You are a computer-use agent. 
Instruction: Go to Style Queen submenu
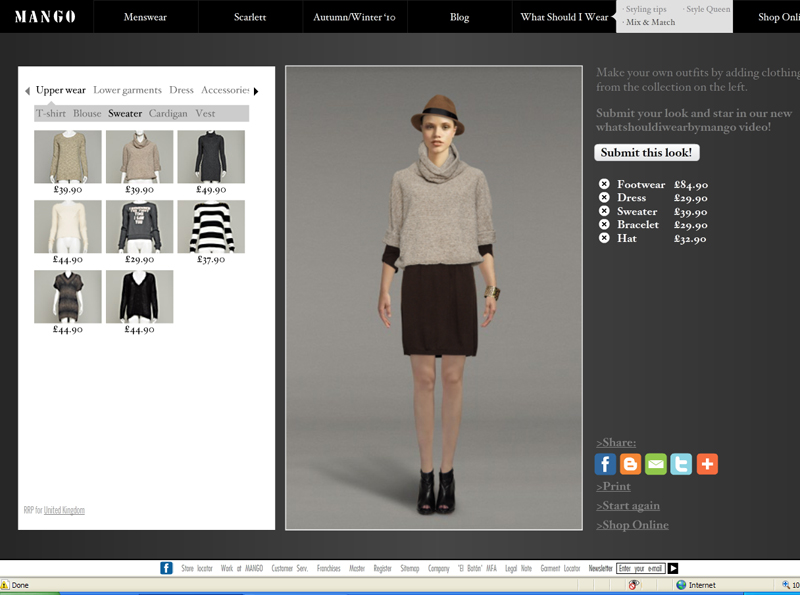coord(707,9)
